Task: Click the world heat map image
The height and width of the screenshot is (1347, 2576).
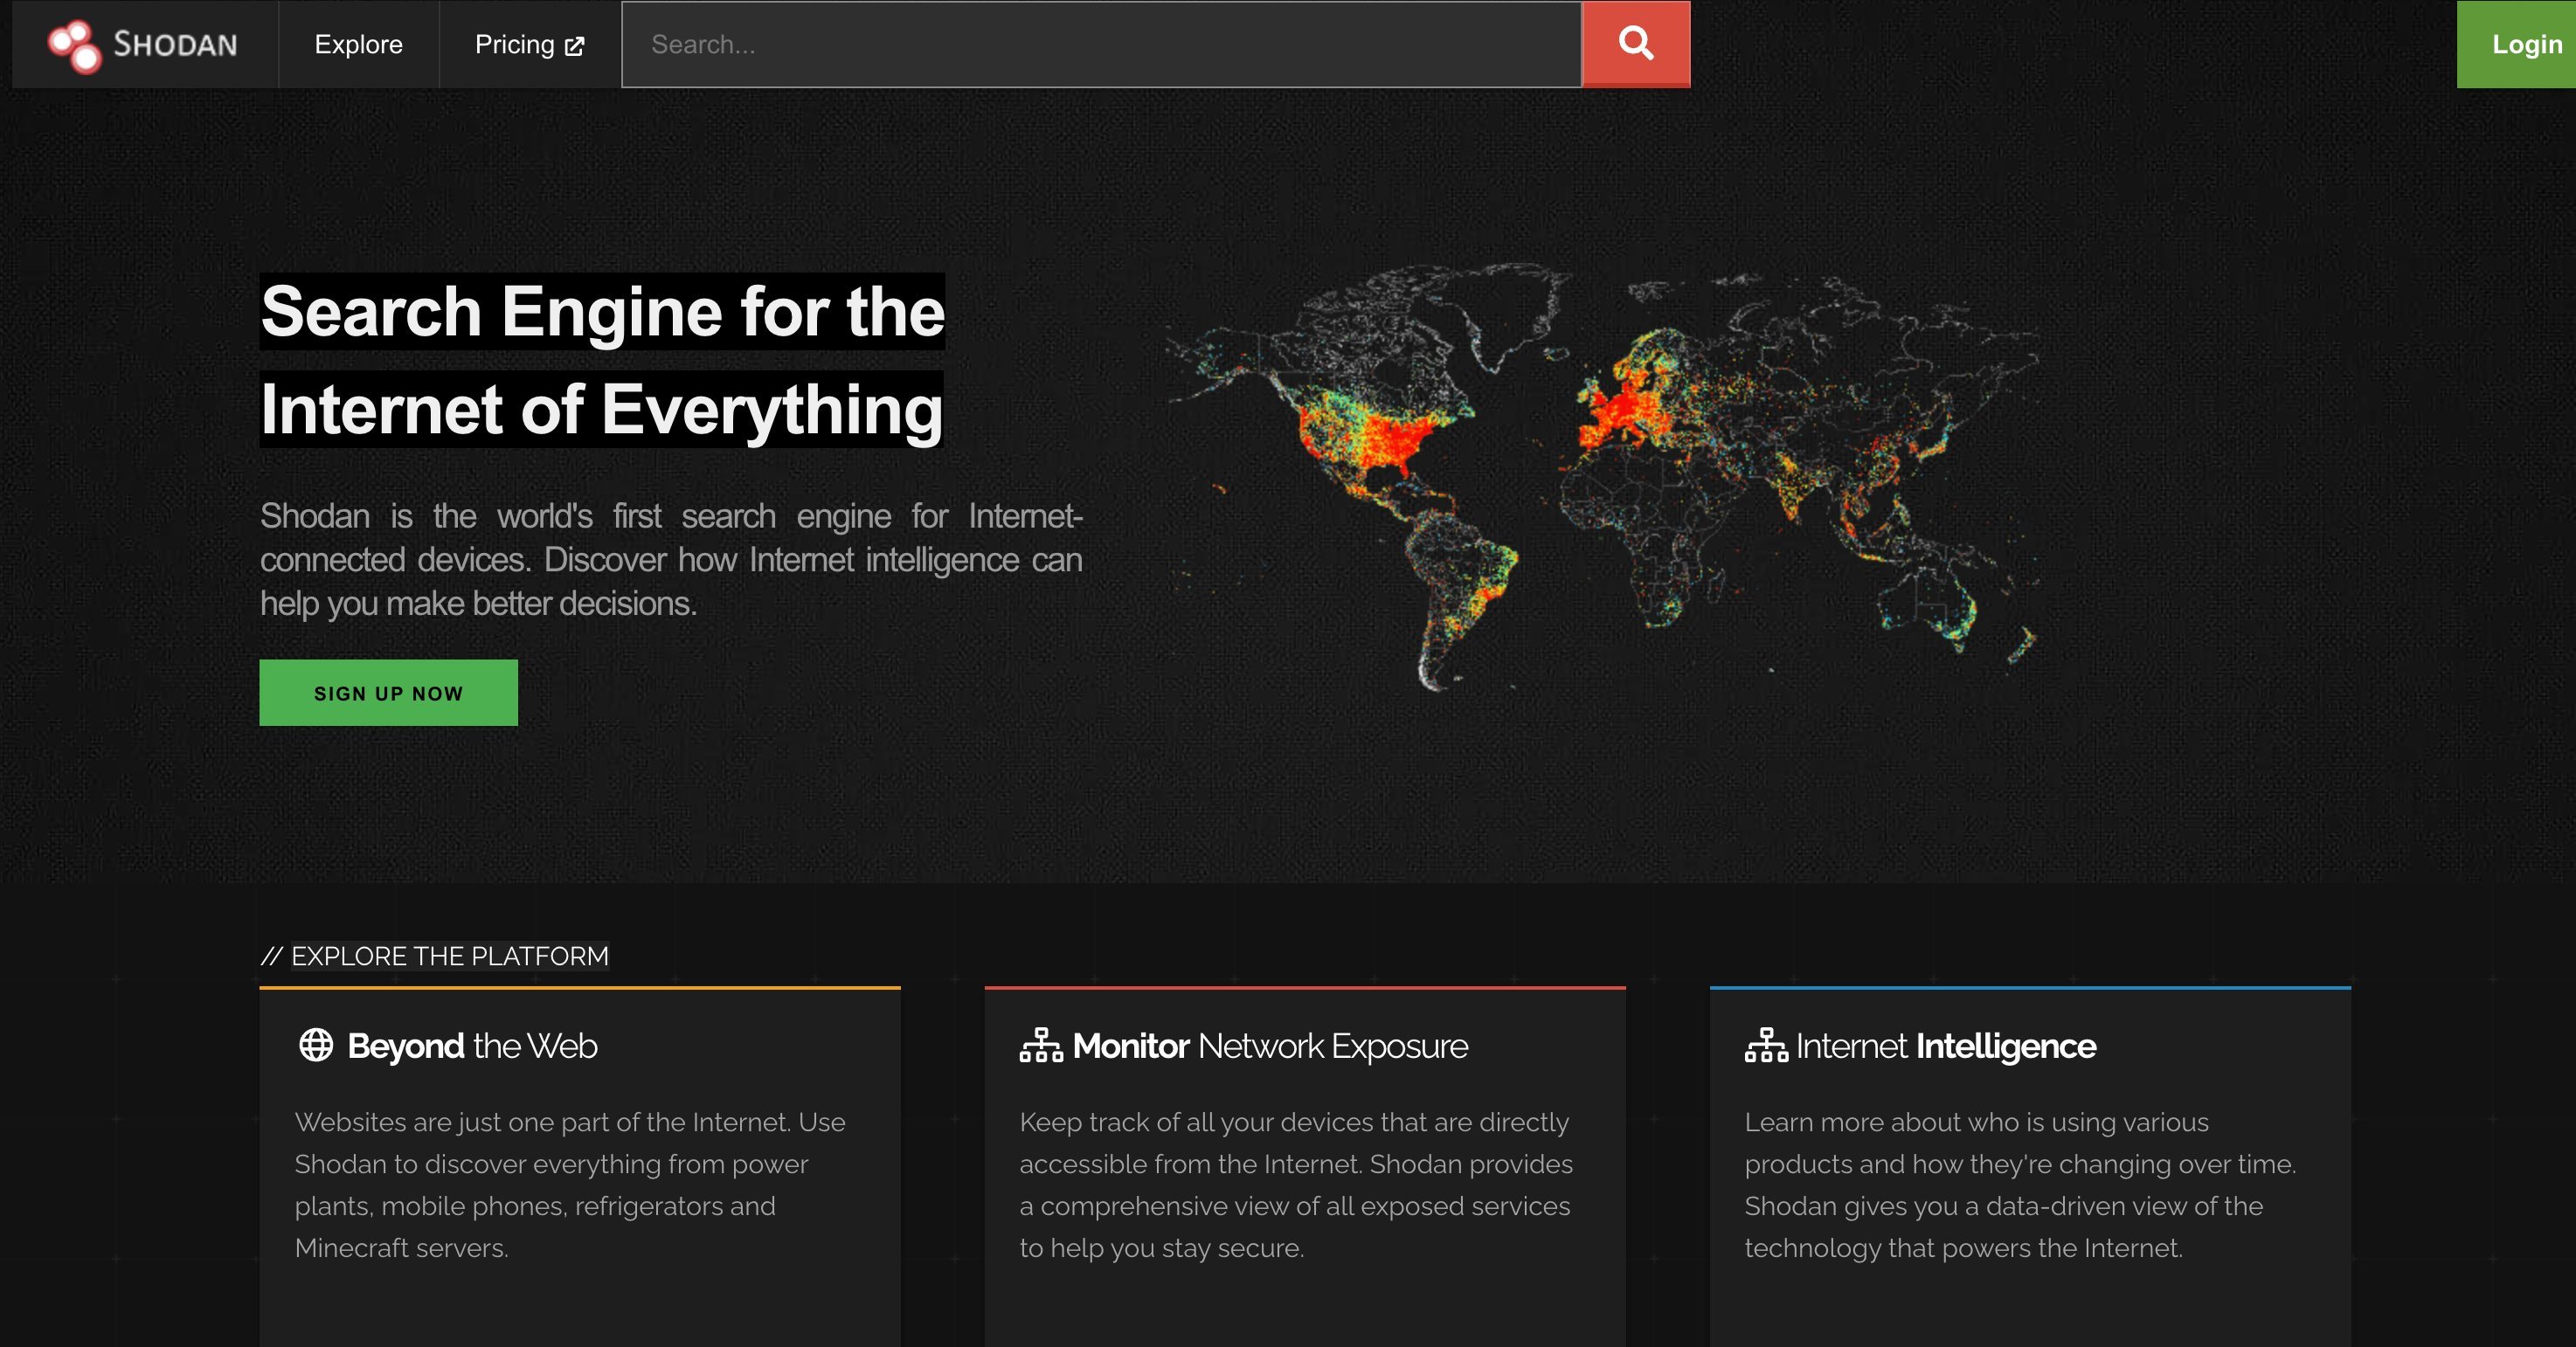Action: click(1602, 476)
